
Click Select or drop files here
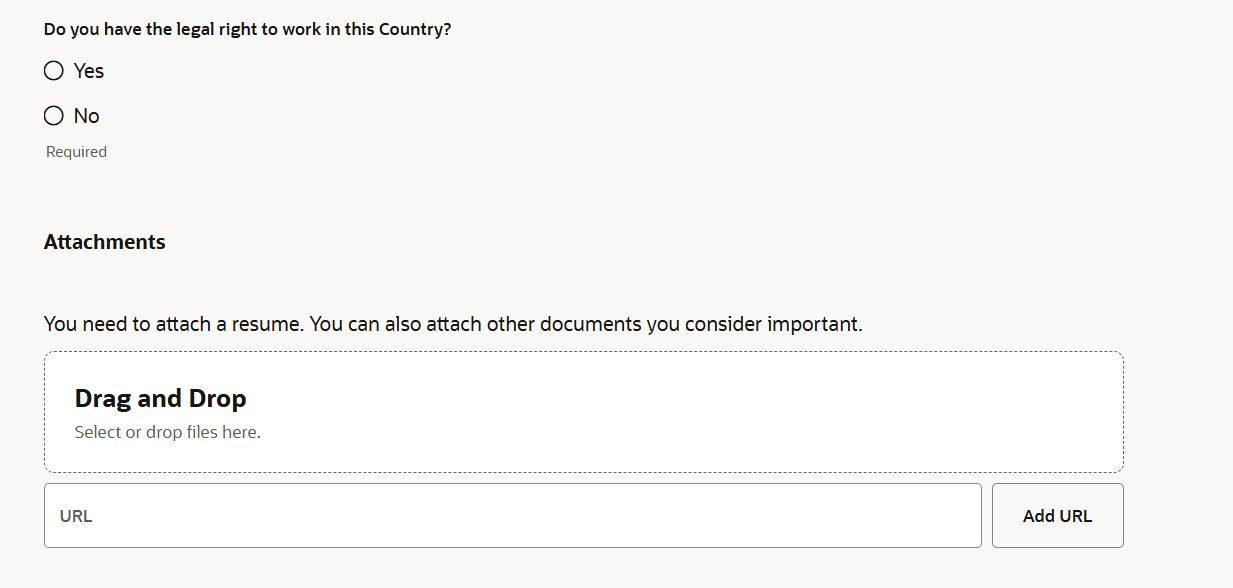point(166,431)
